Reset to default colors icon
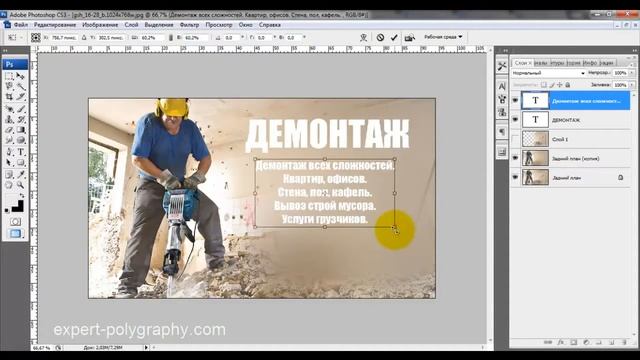 pyautogui.click(x=7, y=211)
